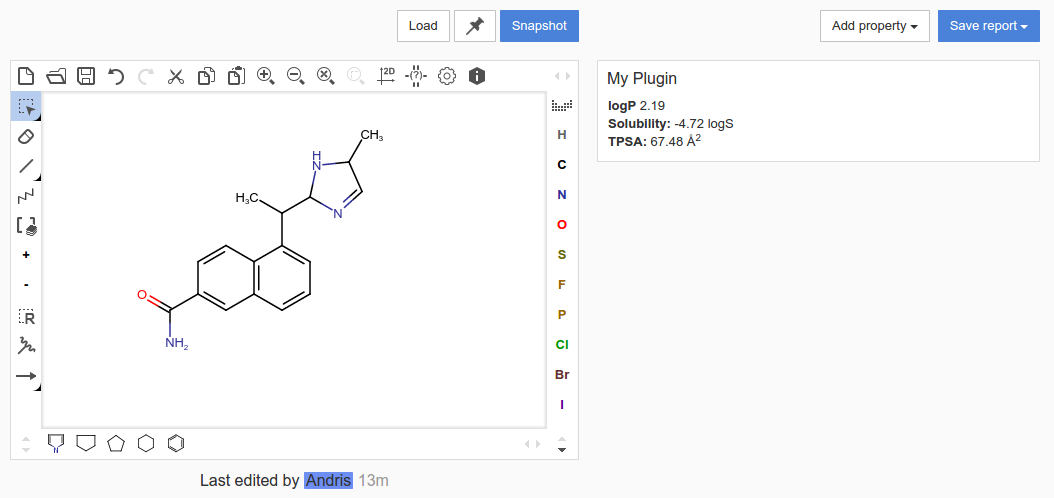Select the chain drawing tool
This screenshot has height=498, width=1054.
click(x=26, y=196)
